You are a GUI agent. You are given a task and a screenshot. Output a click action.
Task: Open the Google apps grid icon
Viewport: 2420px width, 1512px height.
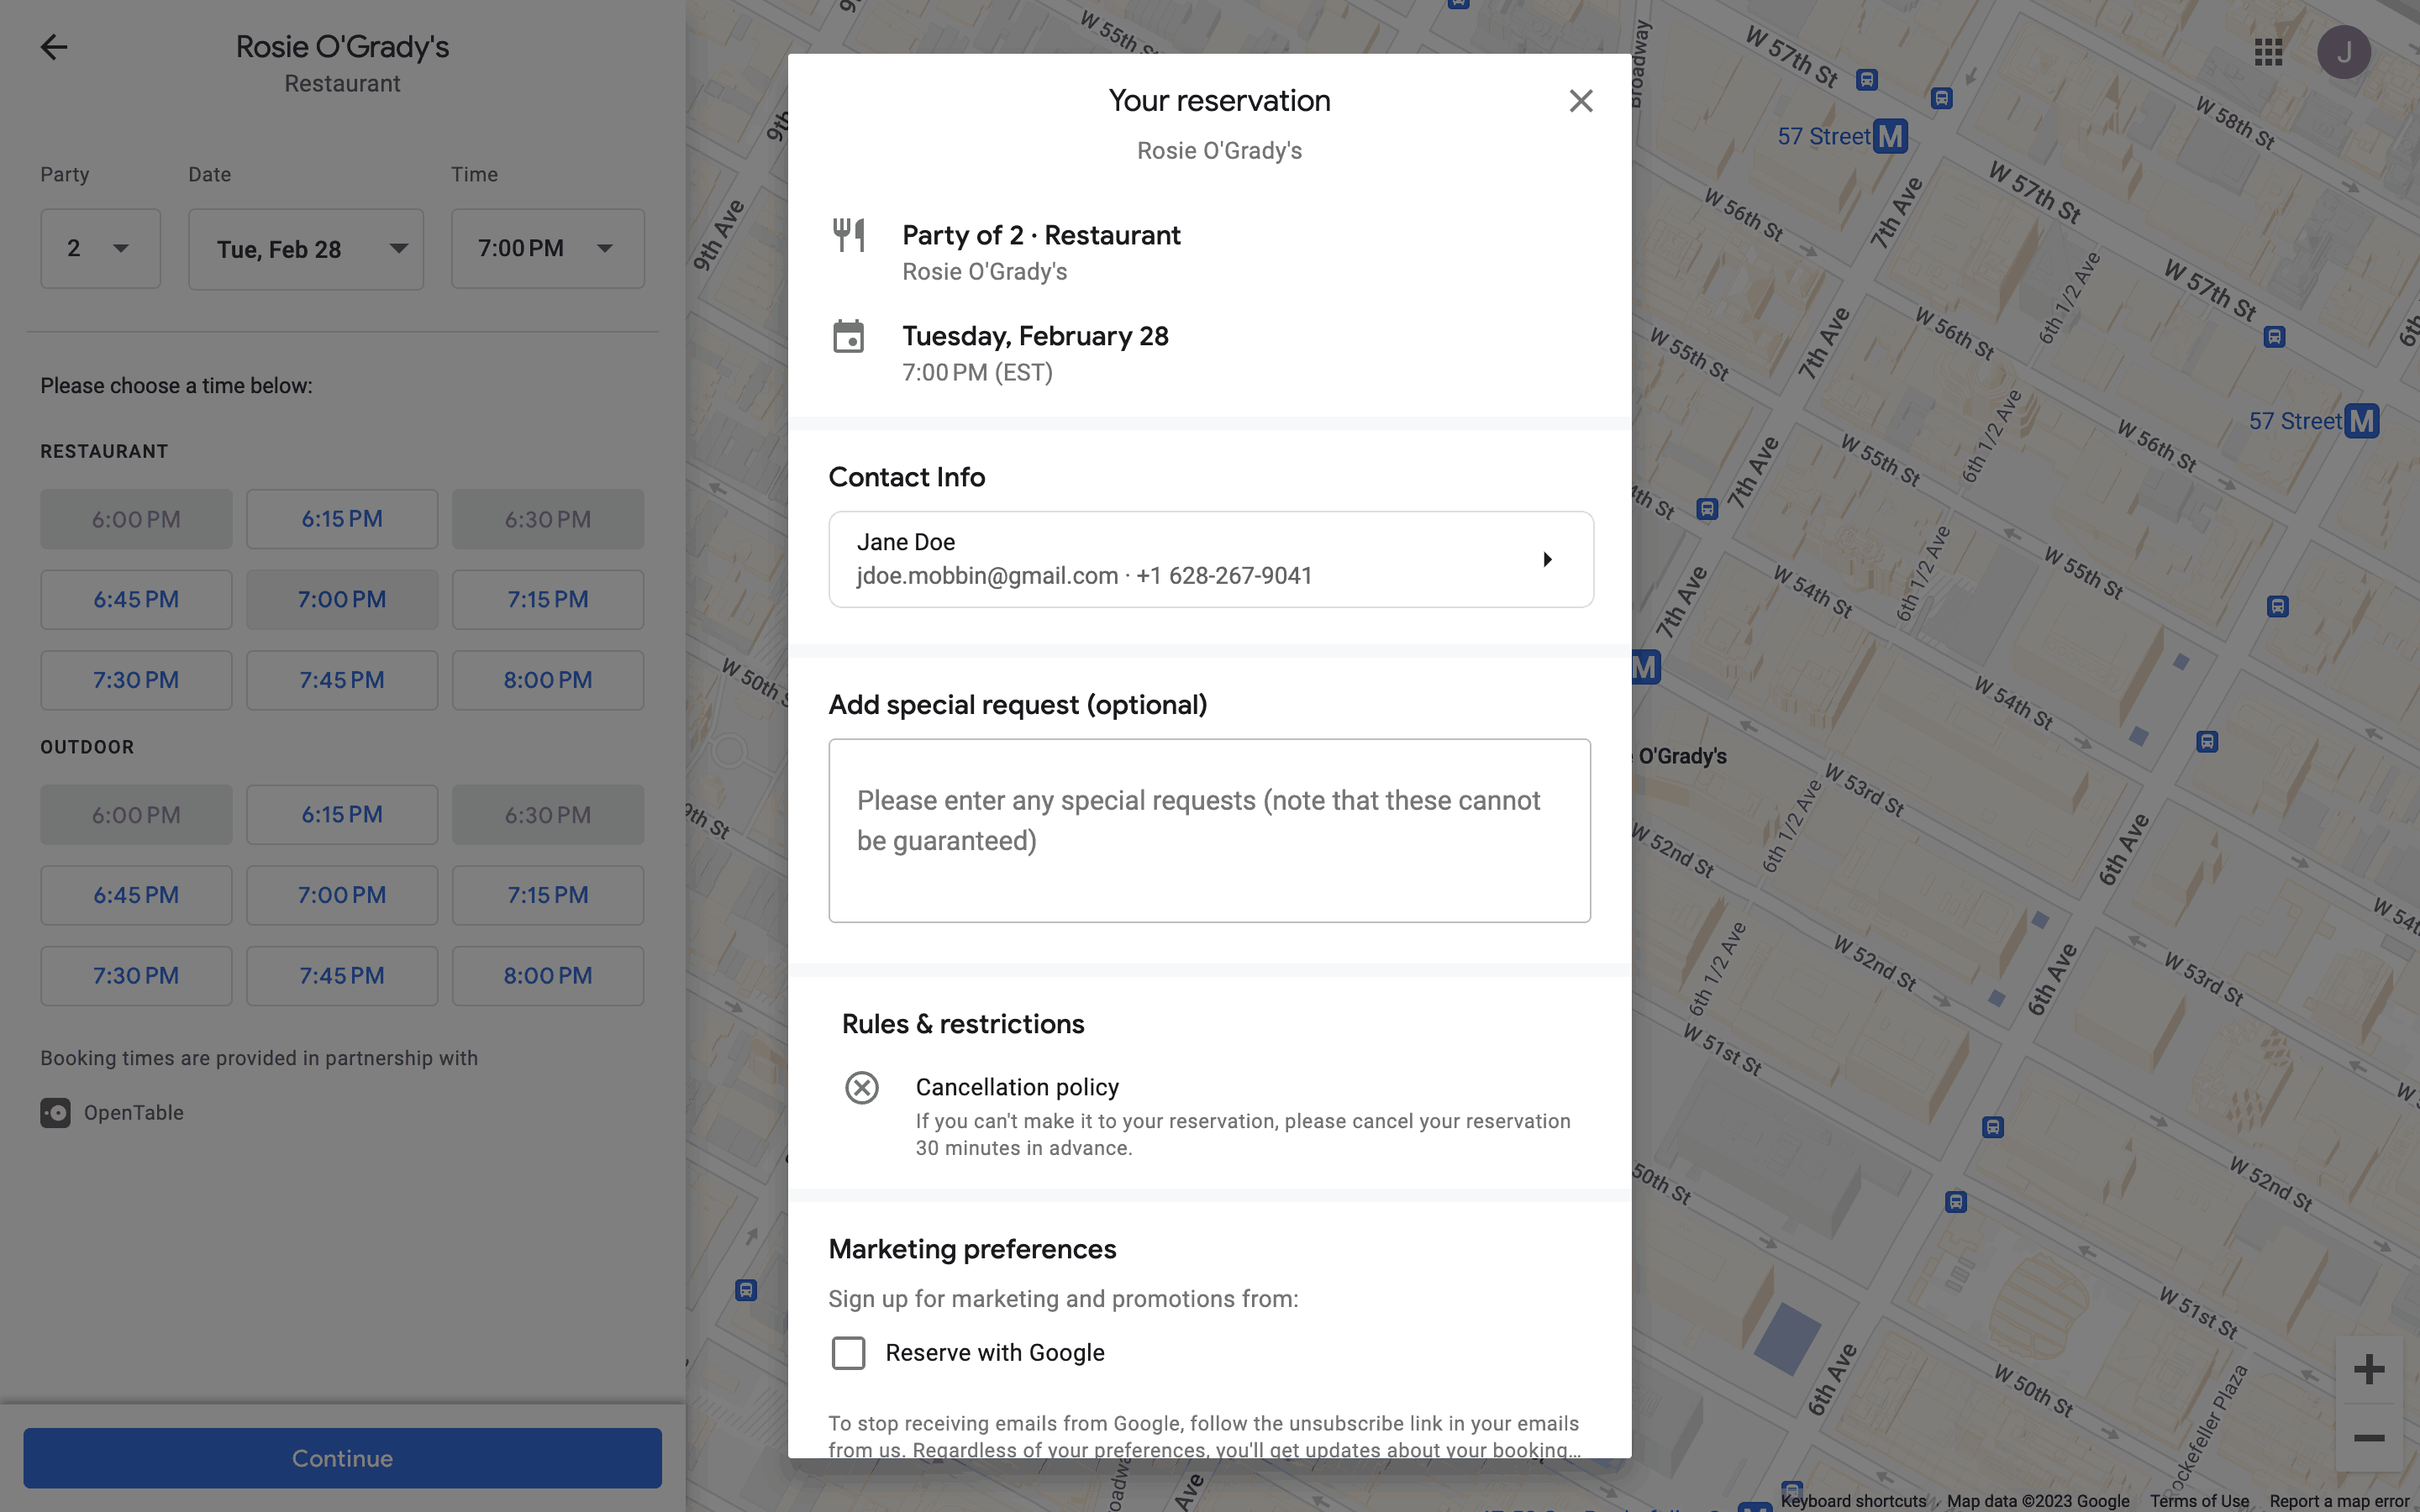(x=2268, y=52)
